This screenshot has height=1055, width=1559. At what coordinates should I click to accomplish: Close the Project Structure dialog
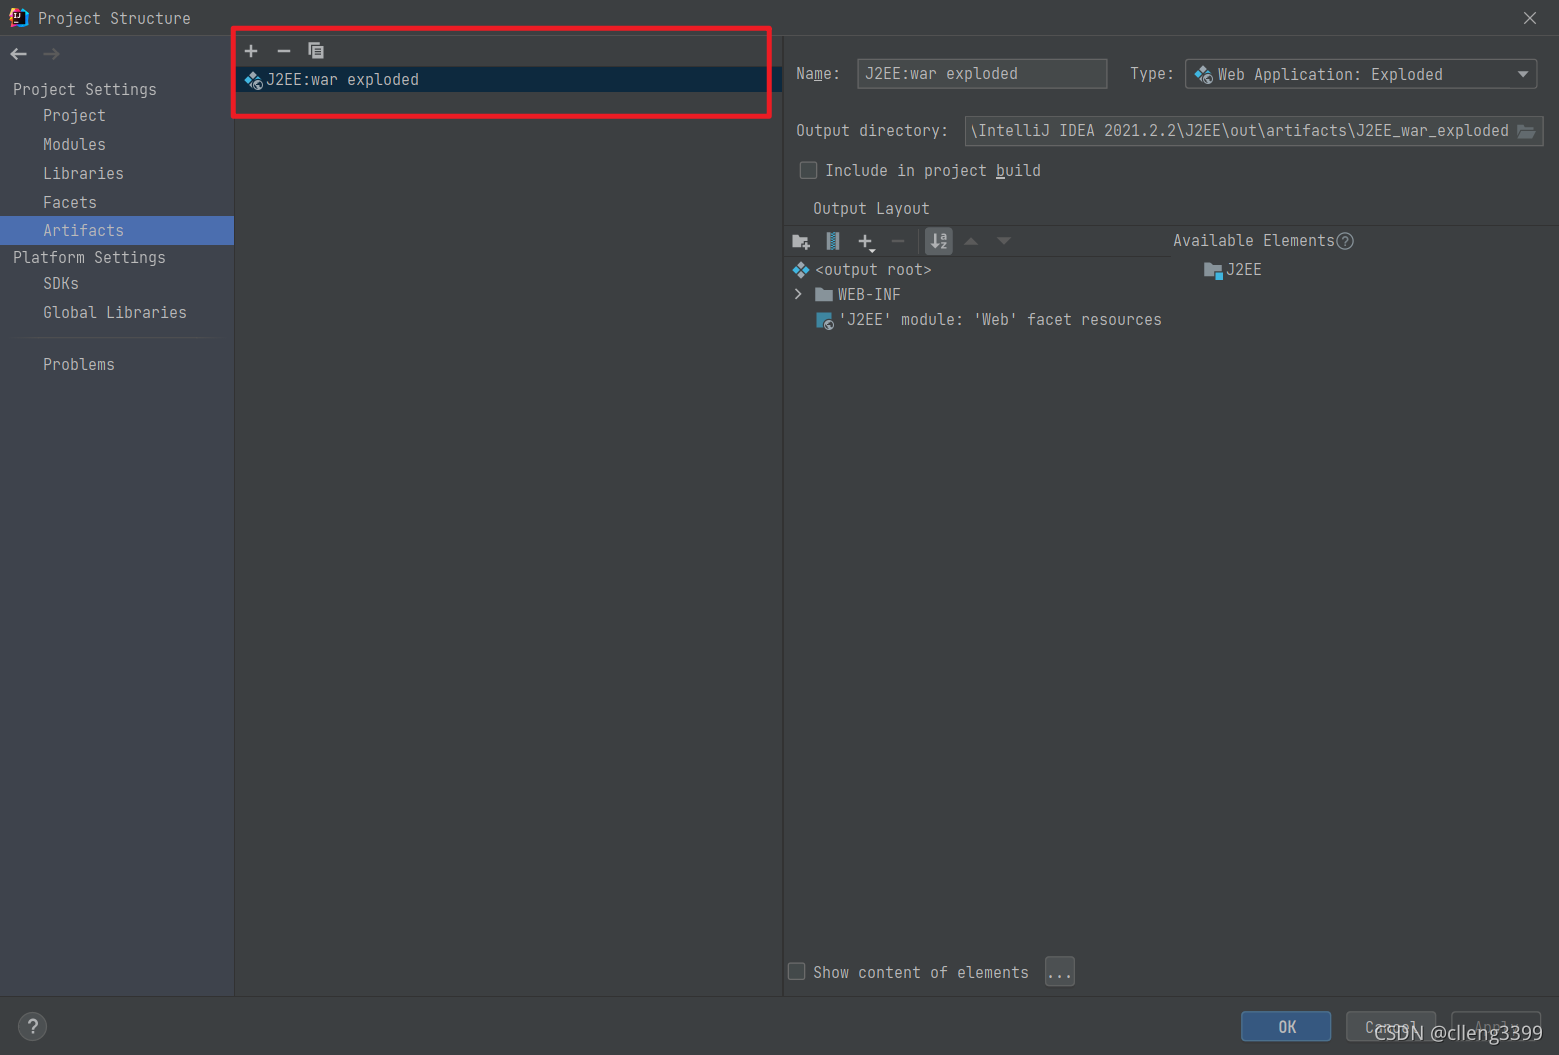point(1530,18)
